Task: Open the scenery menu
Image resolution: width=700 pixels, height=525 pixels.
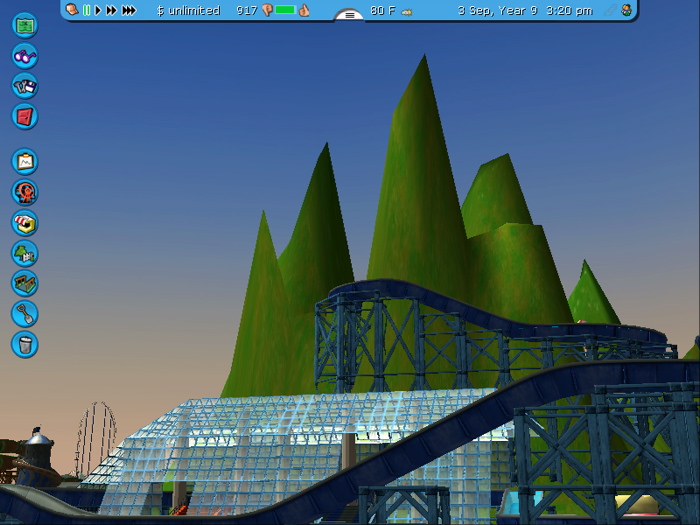Action: 25,253
